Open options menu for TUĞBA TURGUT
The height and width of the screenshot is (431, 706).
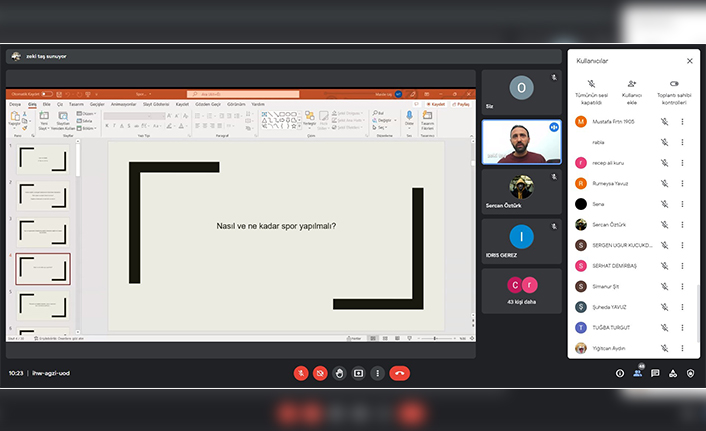[683, 327]
